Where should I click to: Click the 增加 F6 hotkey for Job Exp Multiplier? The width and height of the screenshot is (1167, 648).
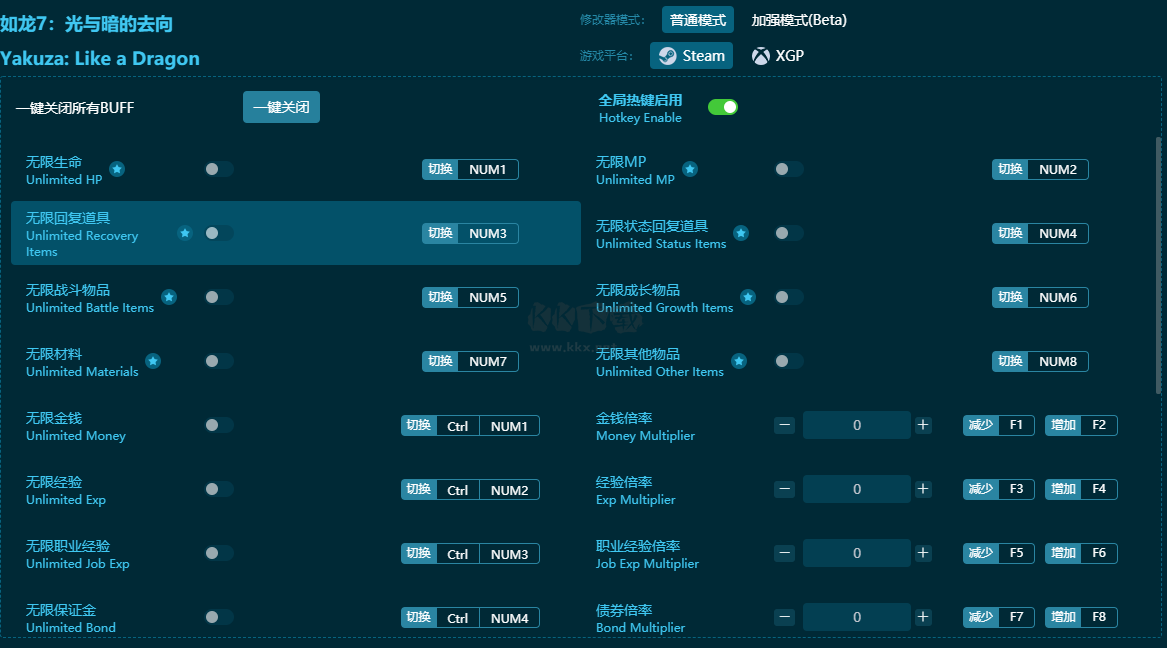coord(1081,554)
